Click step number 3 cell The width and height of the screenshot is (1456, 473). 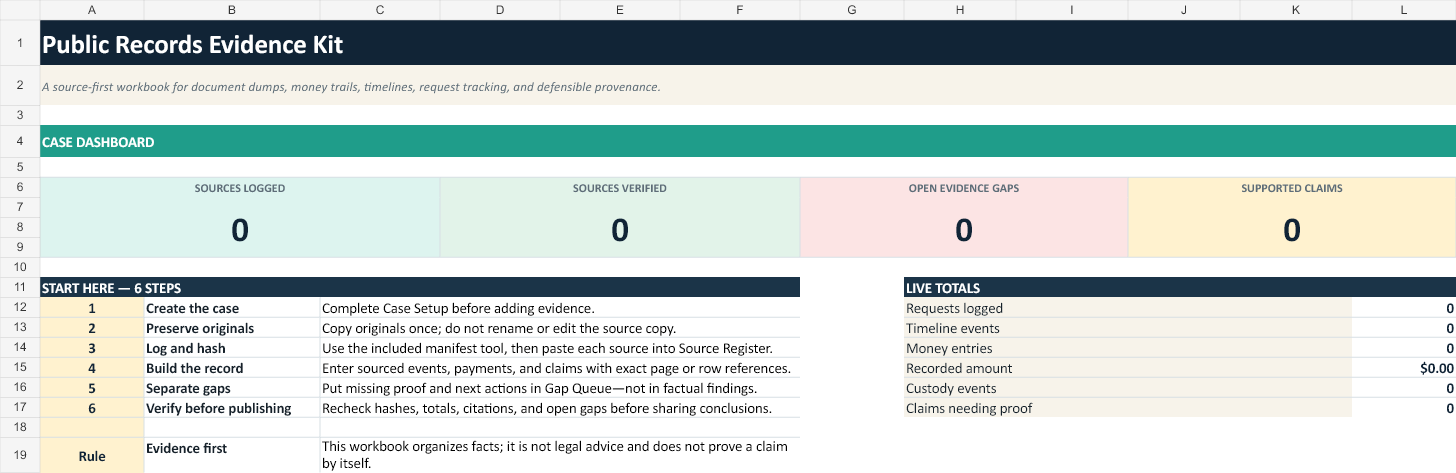(x=92, y=348)
